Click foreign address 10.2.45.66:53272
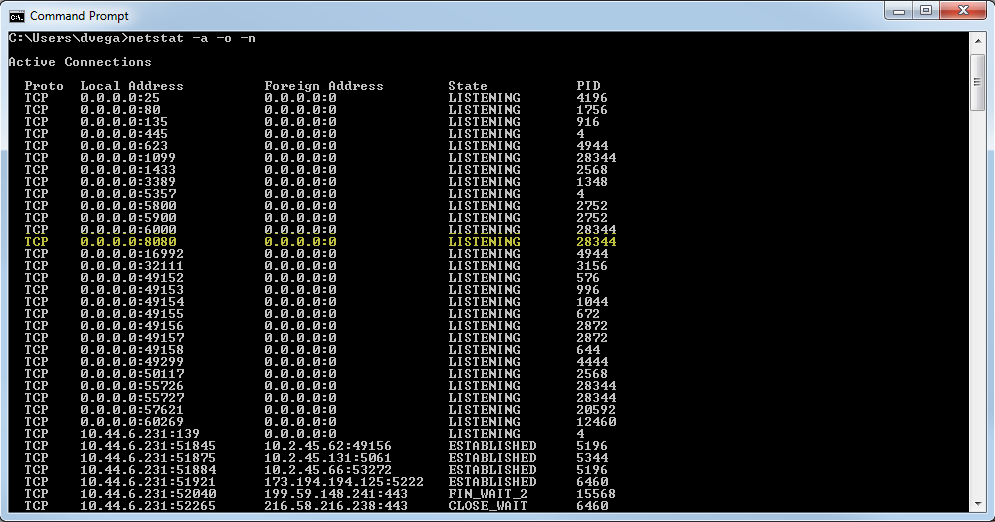The width and height of the screenshot is (995, 522). coord(328,471)
